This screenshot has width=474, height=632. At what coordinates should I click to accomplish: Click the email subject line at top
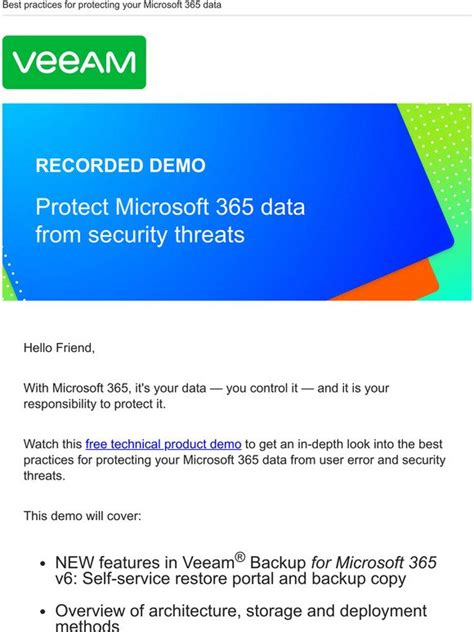[x=112, y=5]
